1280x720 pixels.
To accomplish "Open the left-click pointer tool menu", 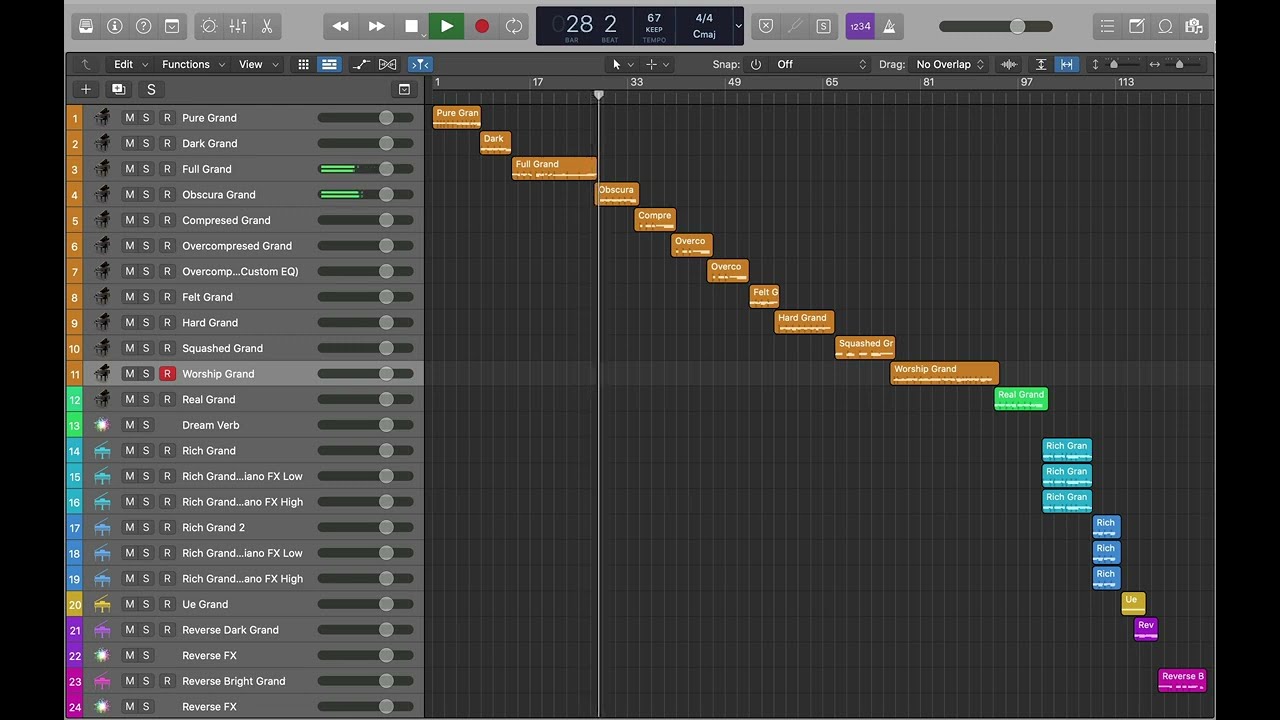I will (x=622, y=64).
